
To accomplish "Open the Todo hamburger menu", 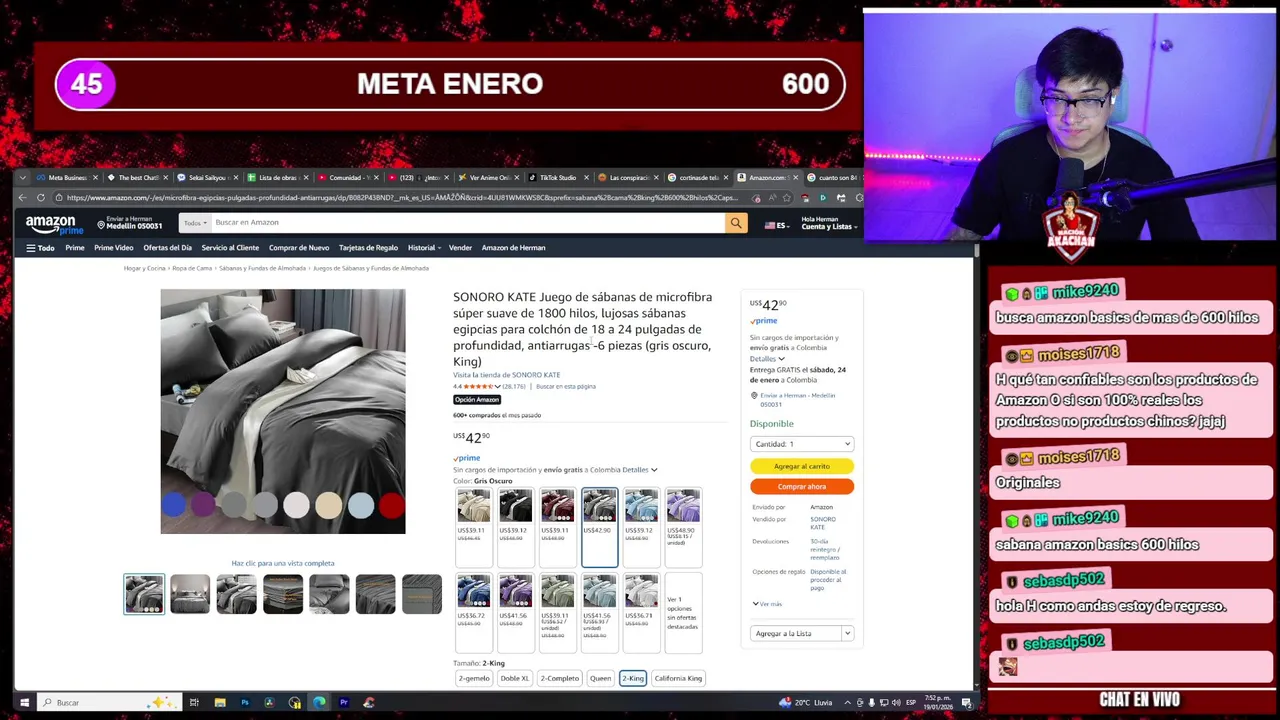I will [41, 248].
